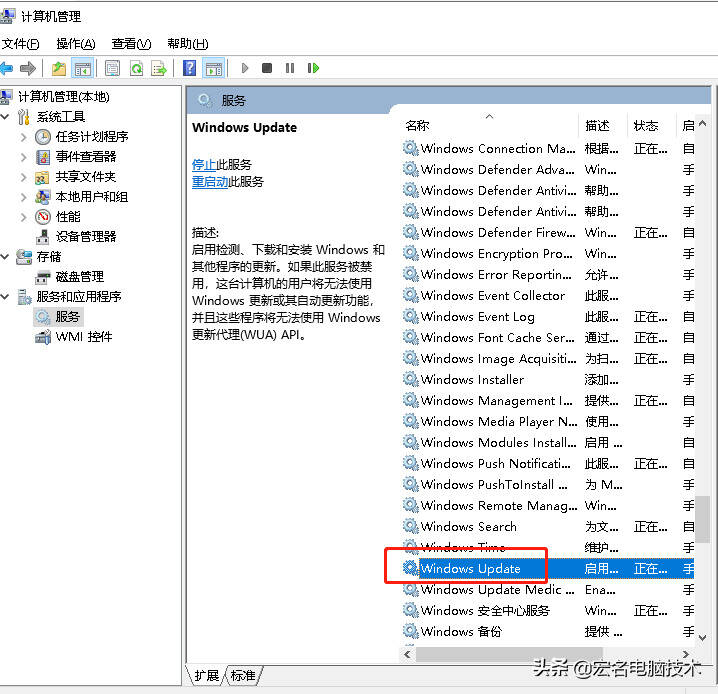Toggle the action pane toolbar icon

pos(214,69)
